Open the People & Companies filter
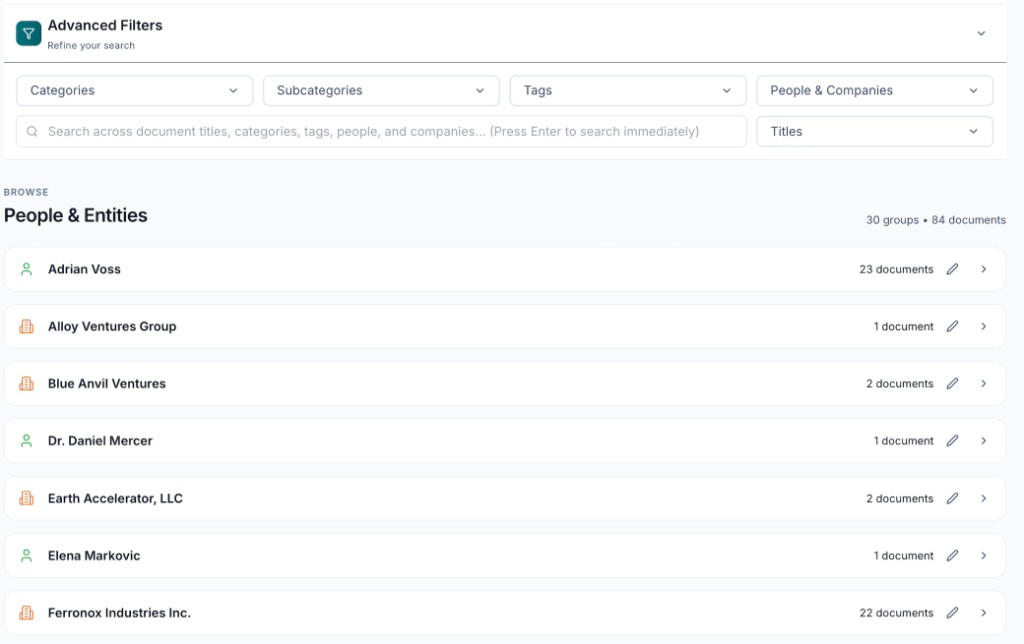The height and width of the screenshot is (644, 1024). (x=874, y=90)
